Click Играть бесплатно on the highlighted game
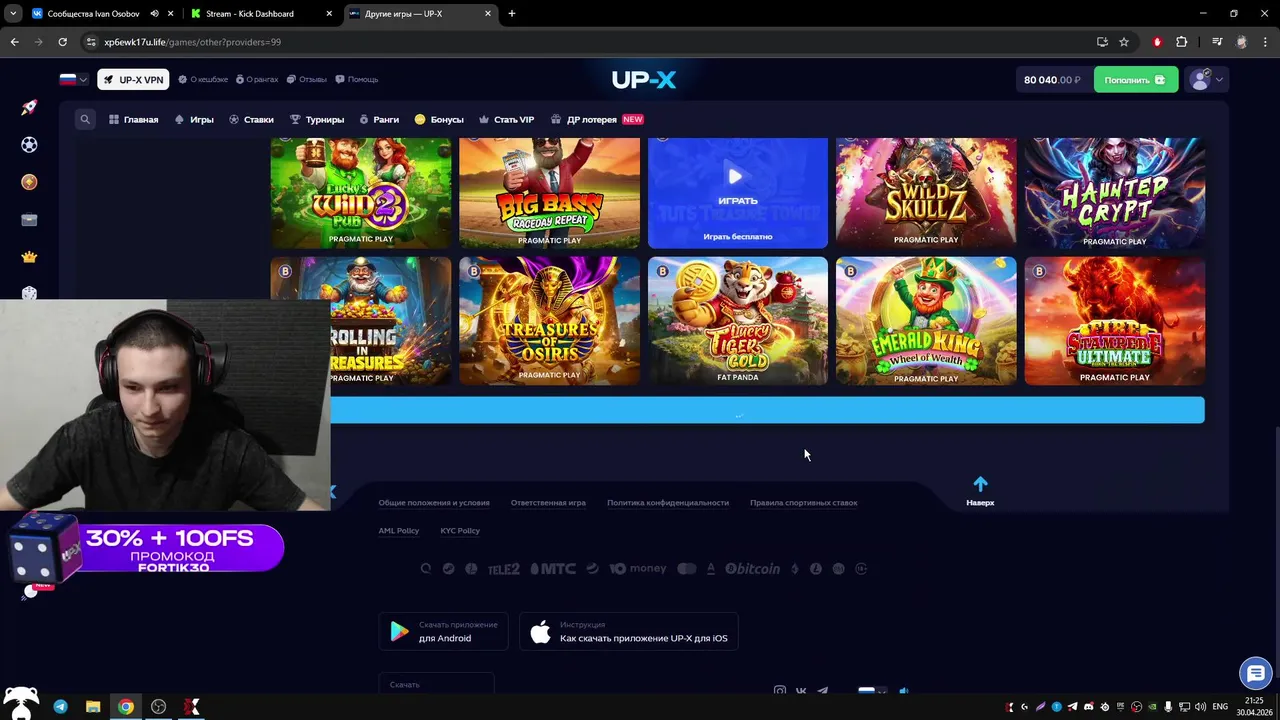Screen dimensions: 1280x720 [x=738, y=237]
